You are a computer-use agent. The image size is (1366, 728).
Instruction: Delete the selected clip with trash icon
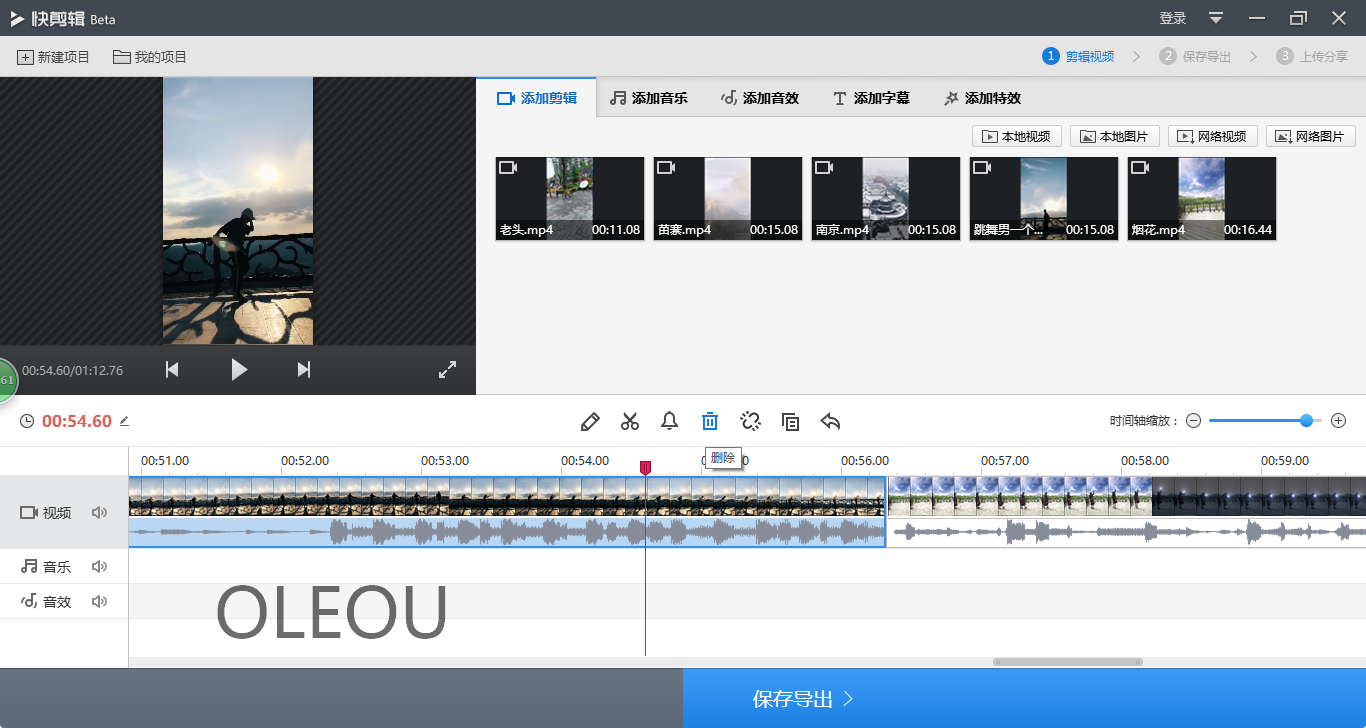[710, 421]
